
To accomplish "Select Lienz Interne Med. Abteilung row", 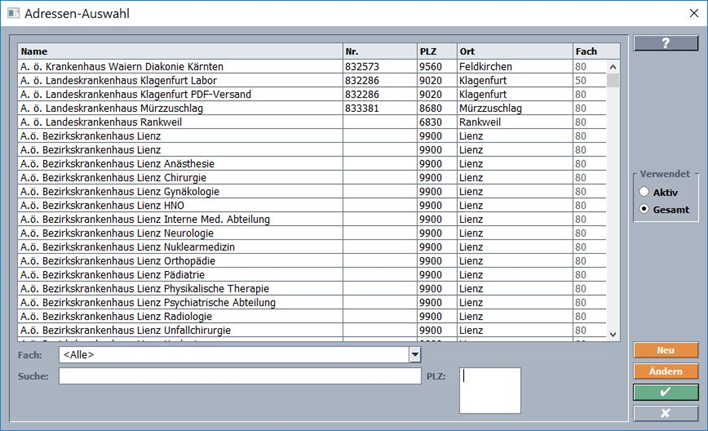I will [312, 219].
